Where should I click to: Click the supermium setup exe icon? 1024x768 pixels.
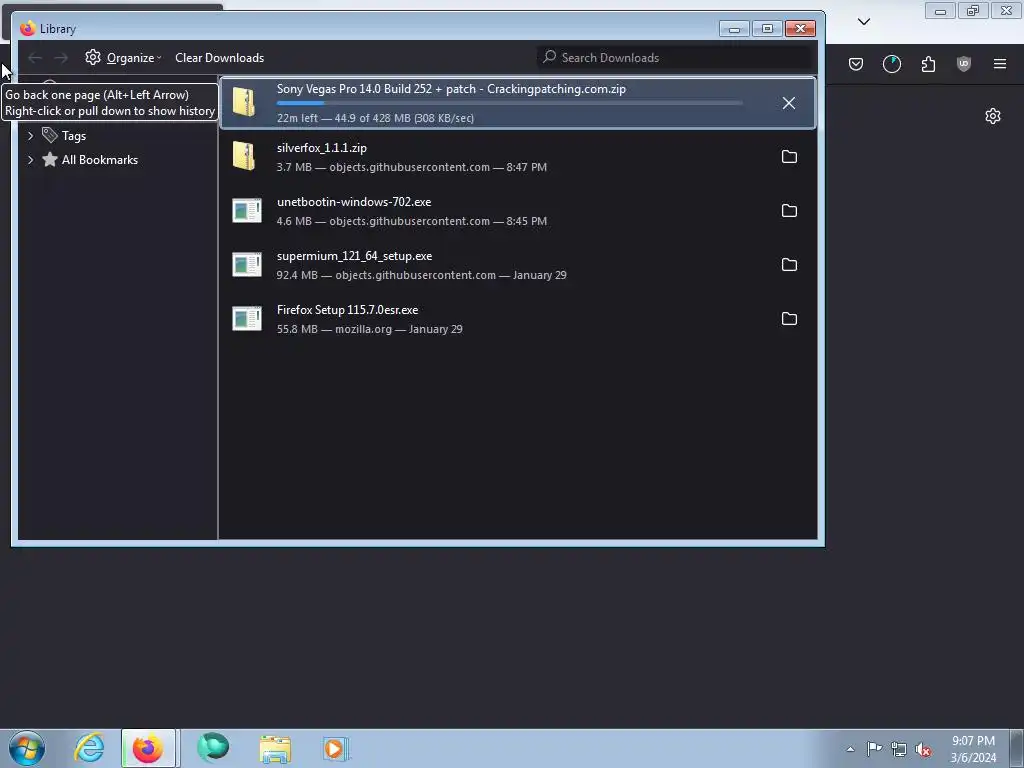click(247, 264)
